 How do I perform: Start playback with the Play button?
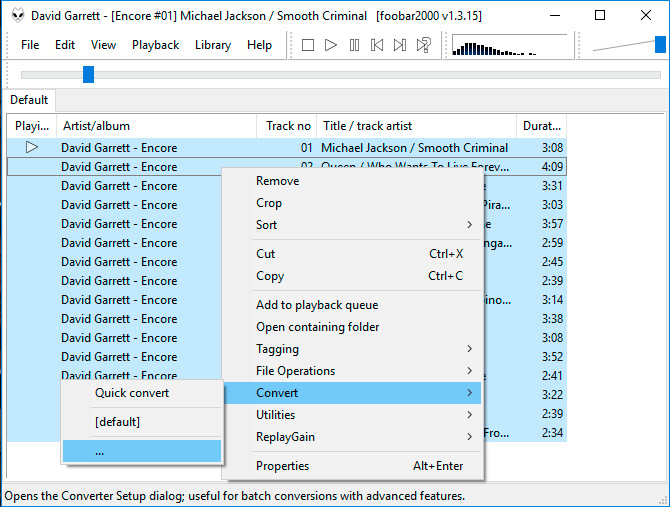click(331, 45)
